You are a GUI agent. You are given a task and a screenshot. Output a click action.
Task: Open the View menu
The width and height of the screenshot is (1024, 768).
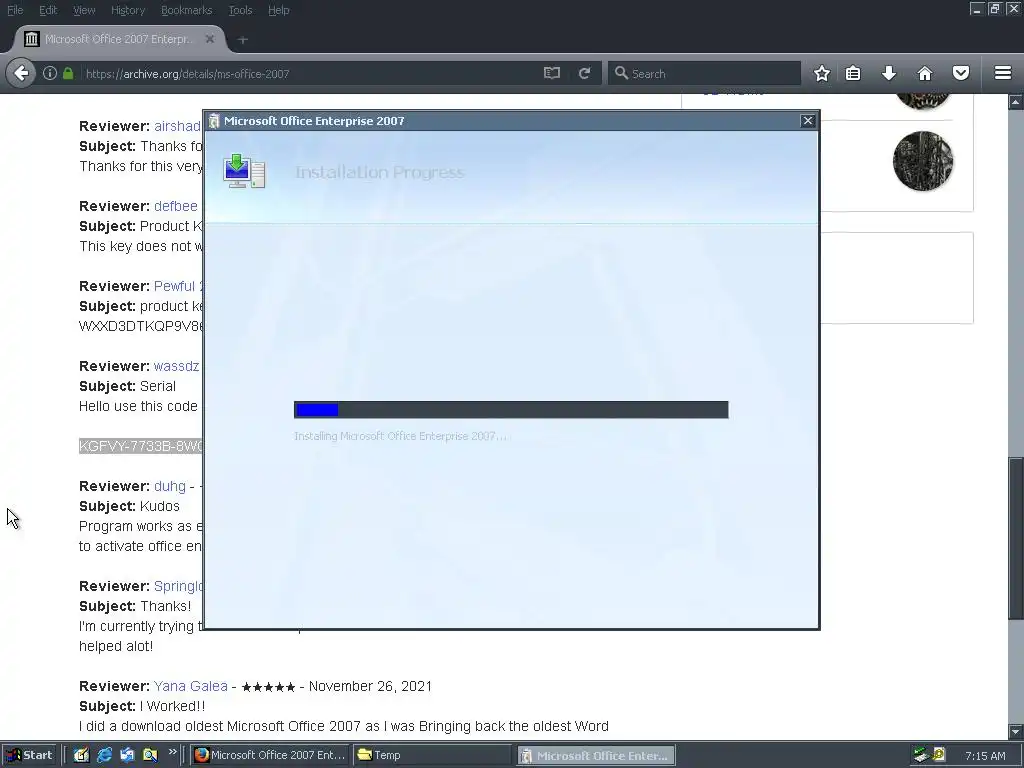84,10
